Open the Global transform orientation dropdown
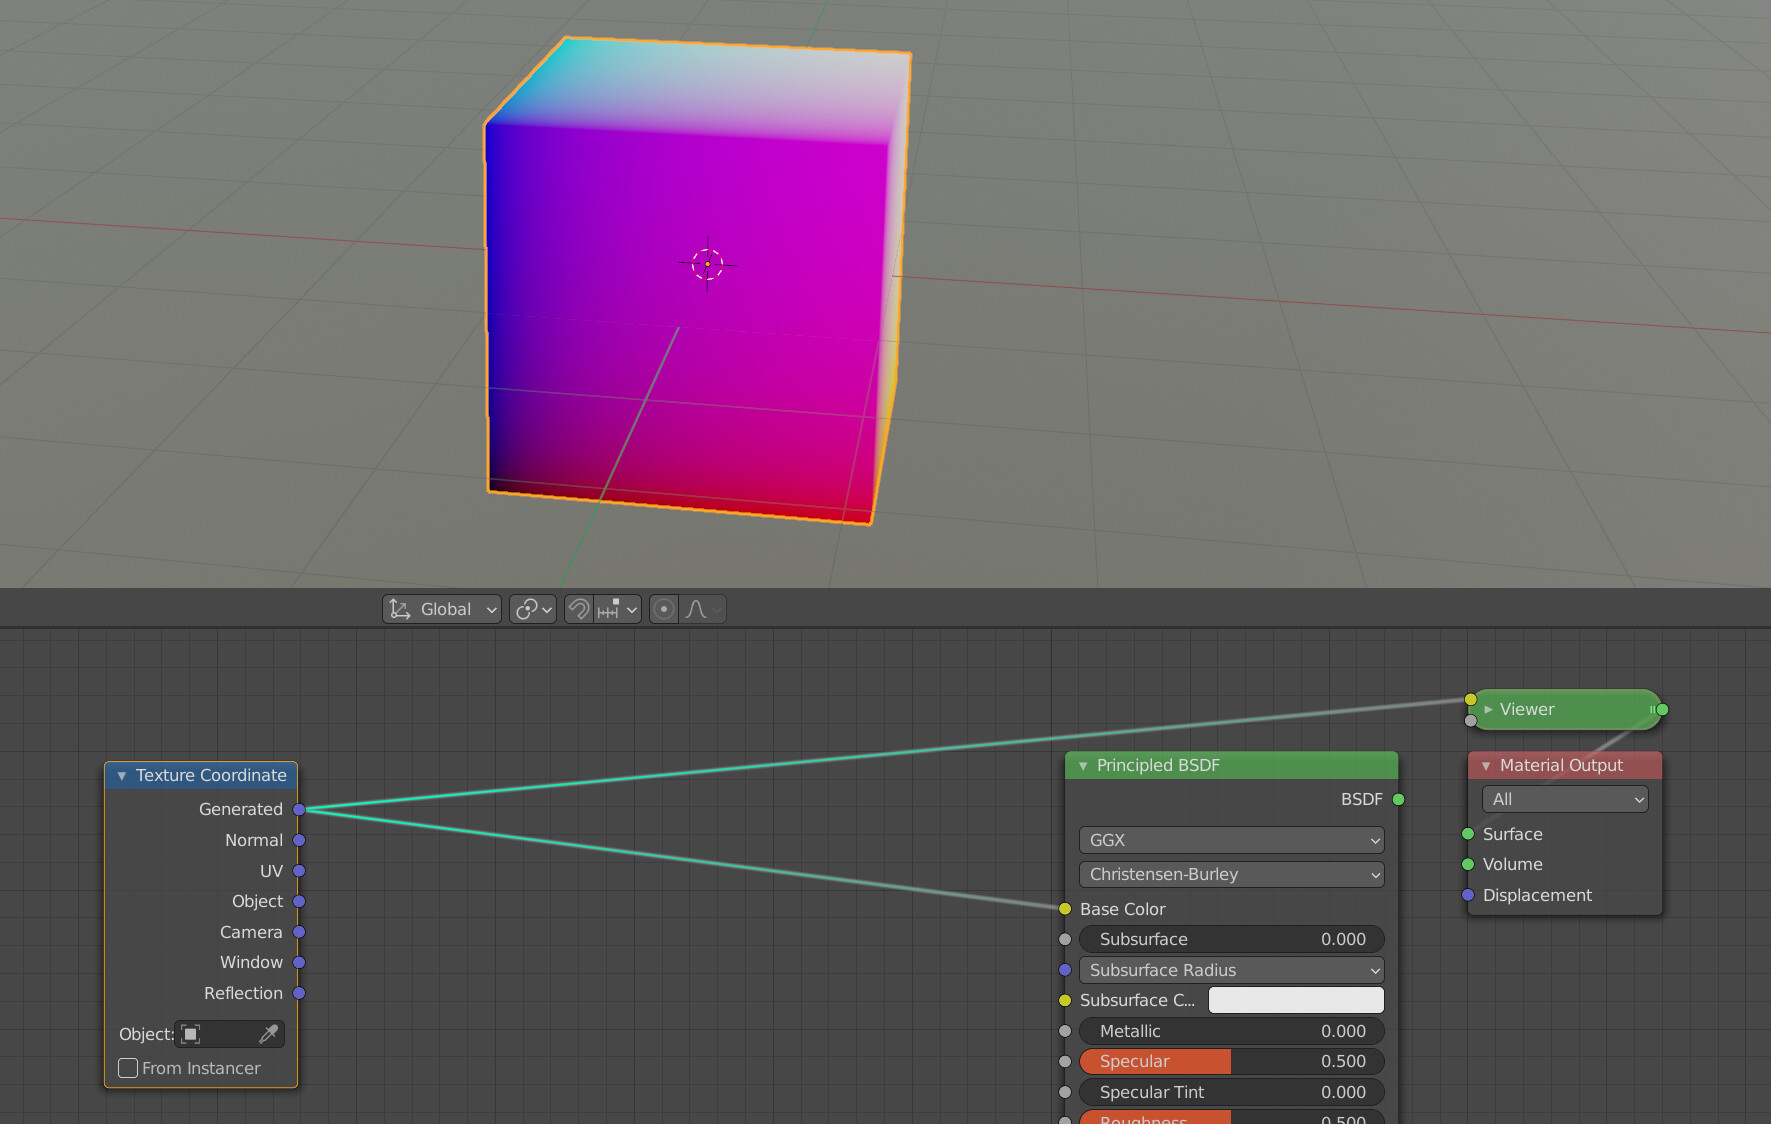Image resolution: width=1771 pixels, height=1124 pixels. point(441,609)
